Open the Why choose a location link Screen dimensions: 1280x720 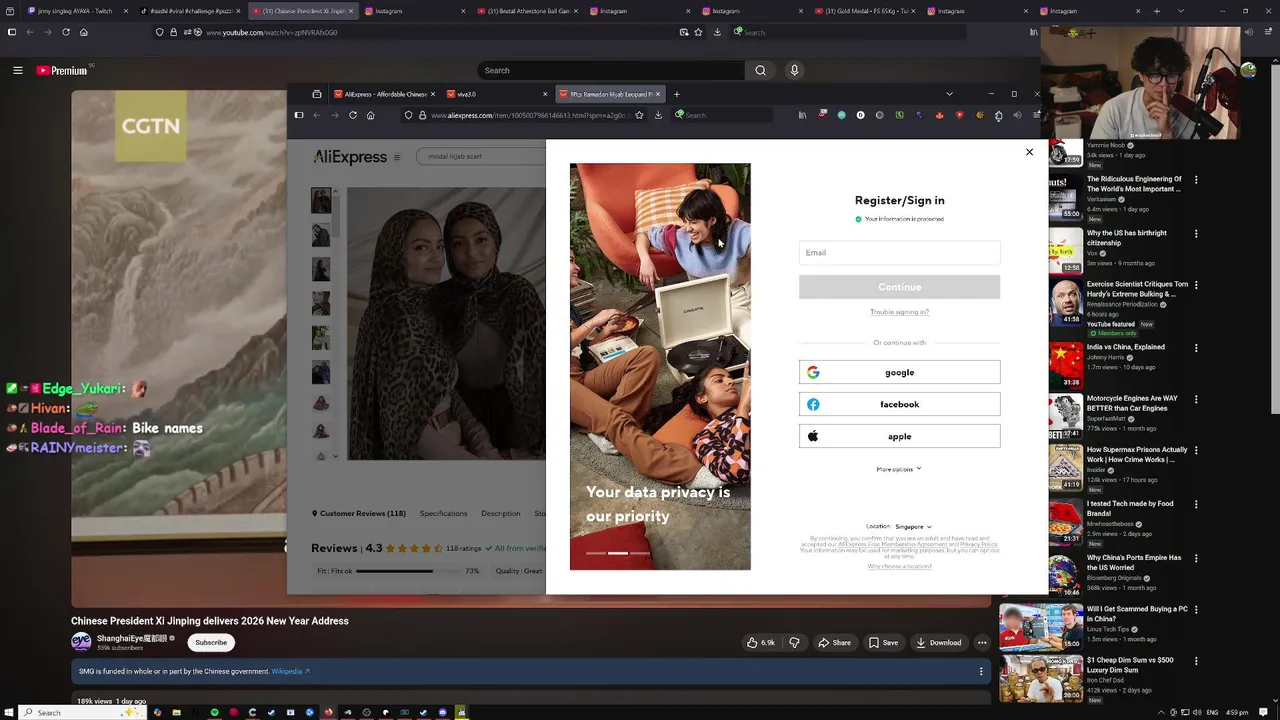[x=899, y=566]
